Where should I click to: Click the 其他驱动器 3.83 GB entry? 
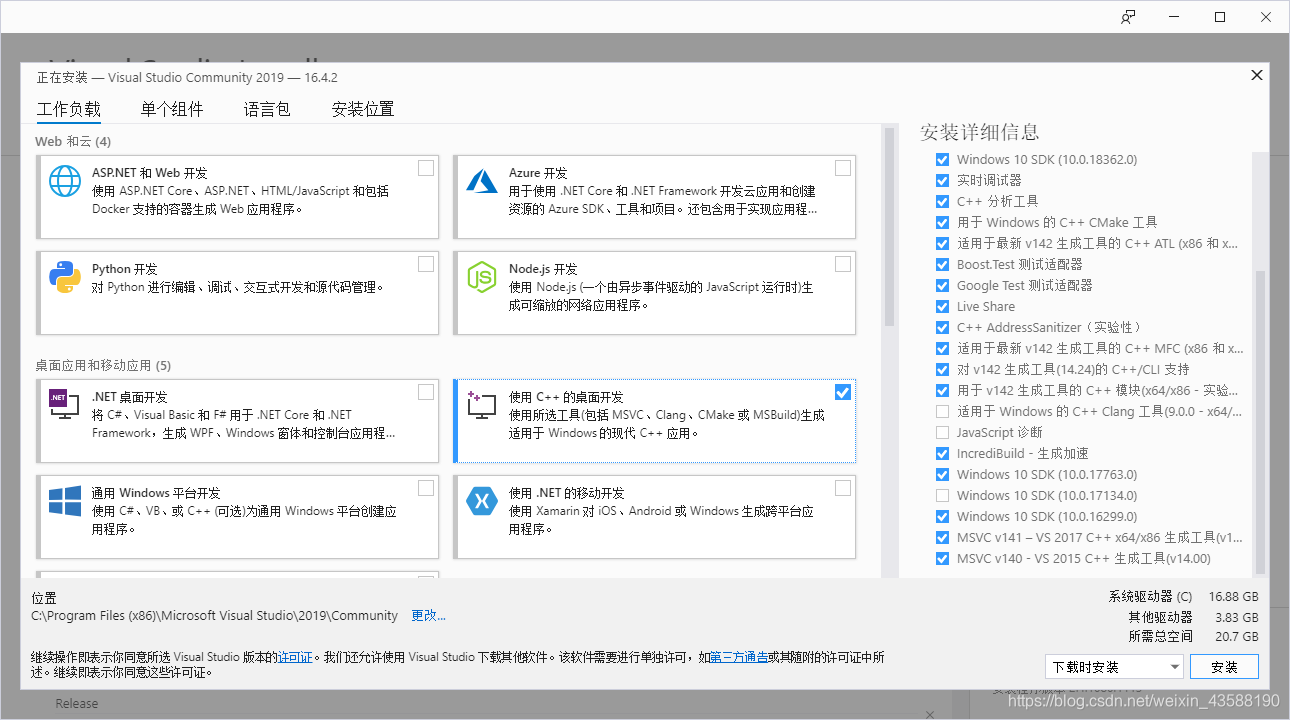pos(1193,616)
